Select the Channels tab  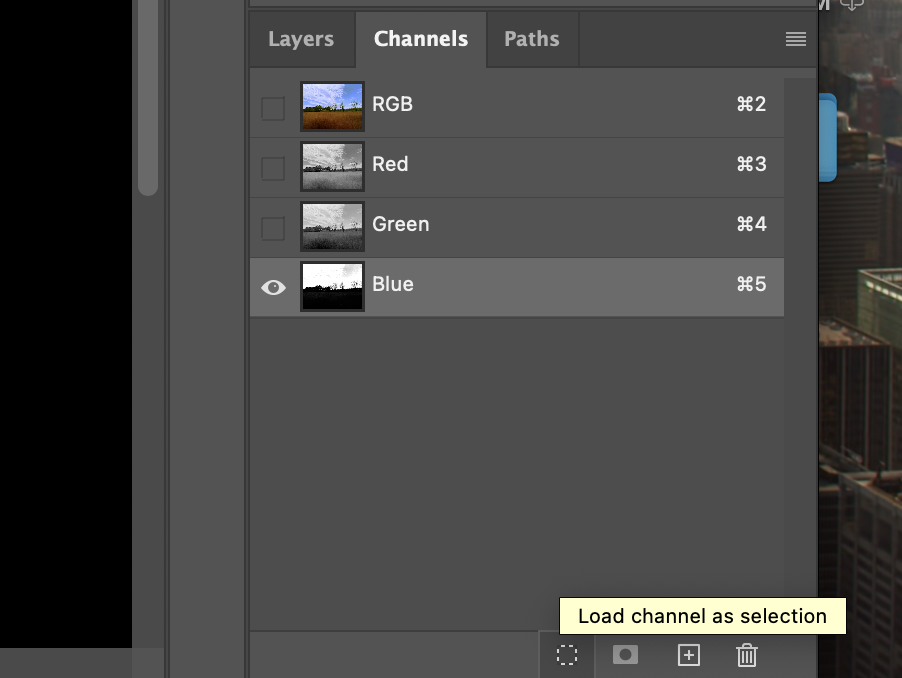pyautogui.click(x=421, y=39)
